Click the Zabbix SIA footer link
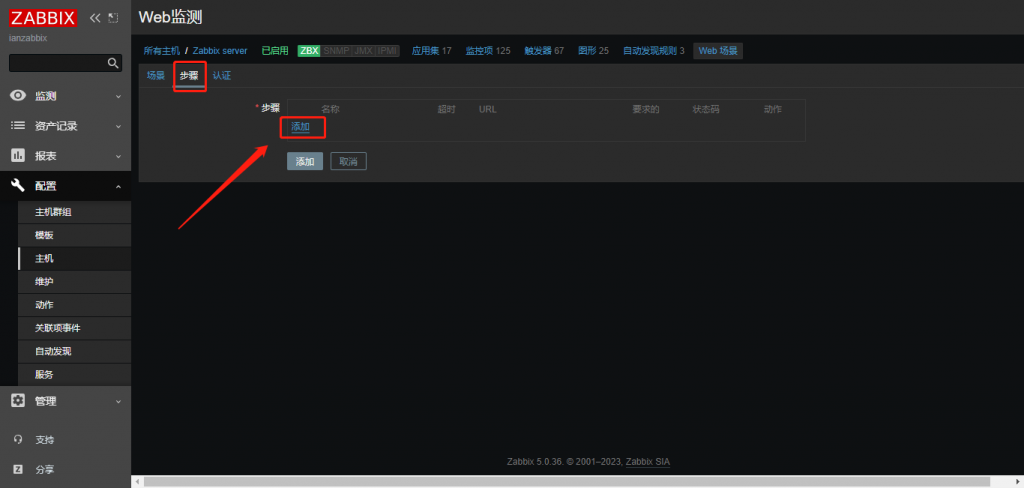The height and width of the screenshot is (488, 1024). (x=648, y=461)
